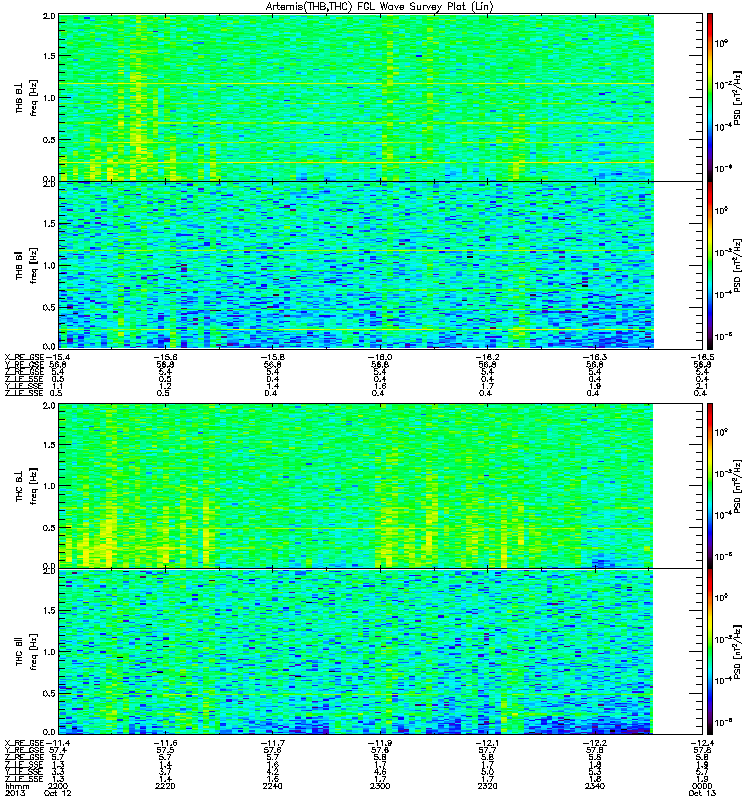The height and width of the screenshot is (800, 750).
Task: Click the THC Y_RE_GSE value "57.5"
Action: click(165, 751)
